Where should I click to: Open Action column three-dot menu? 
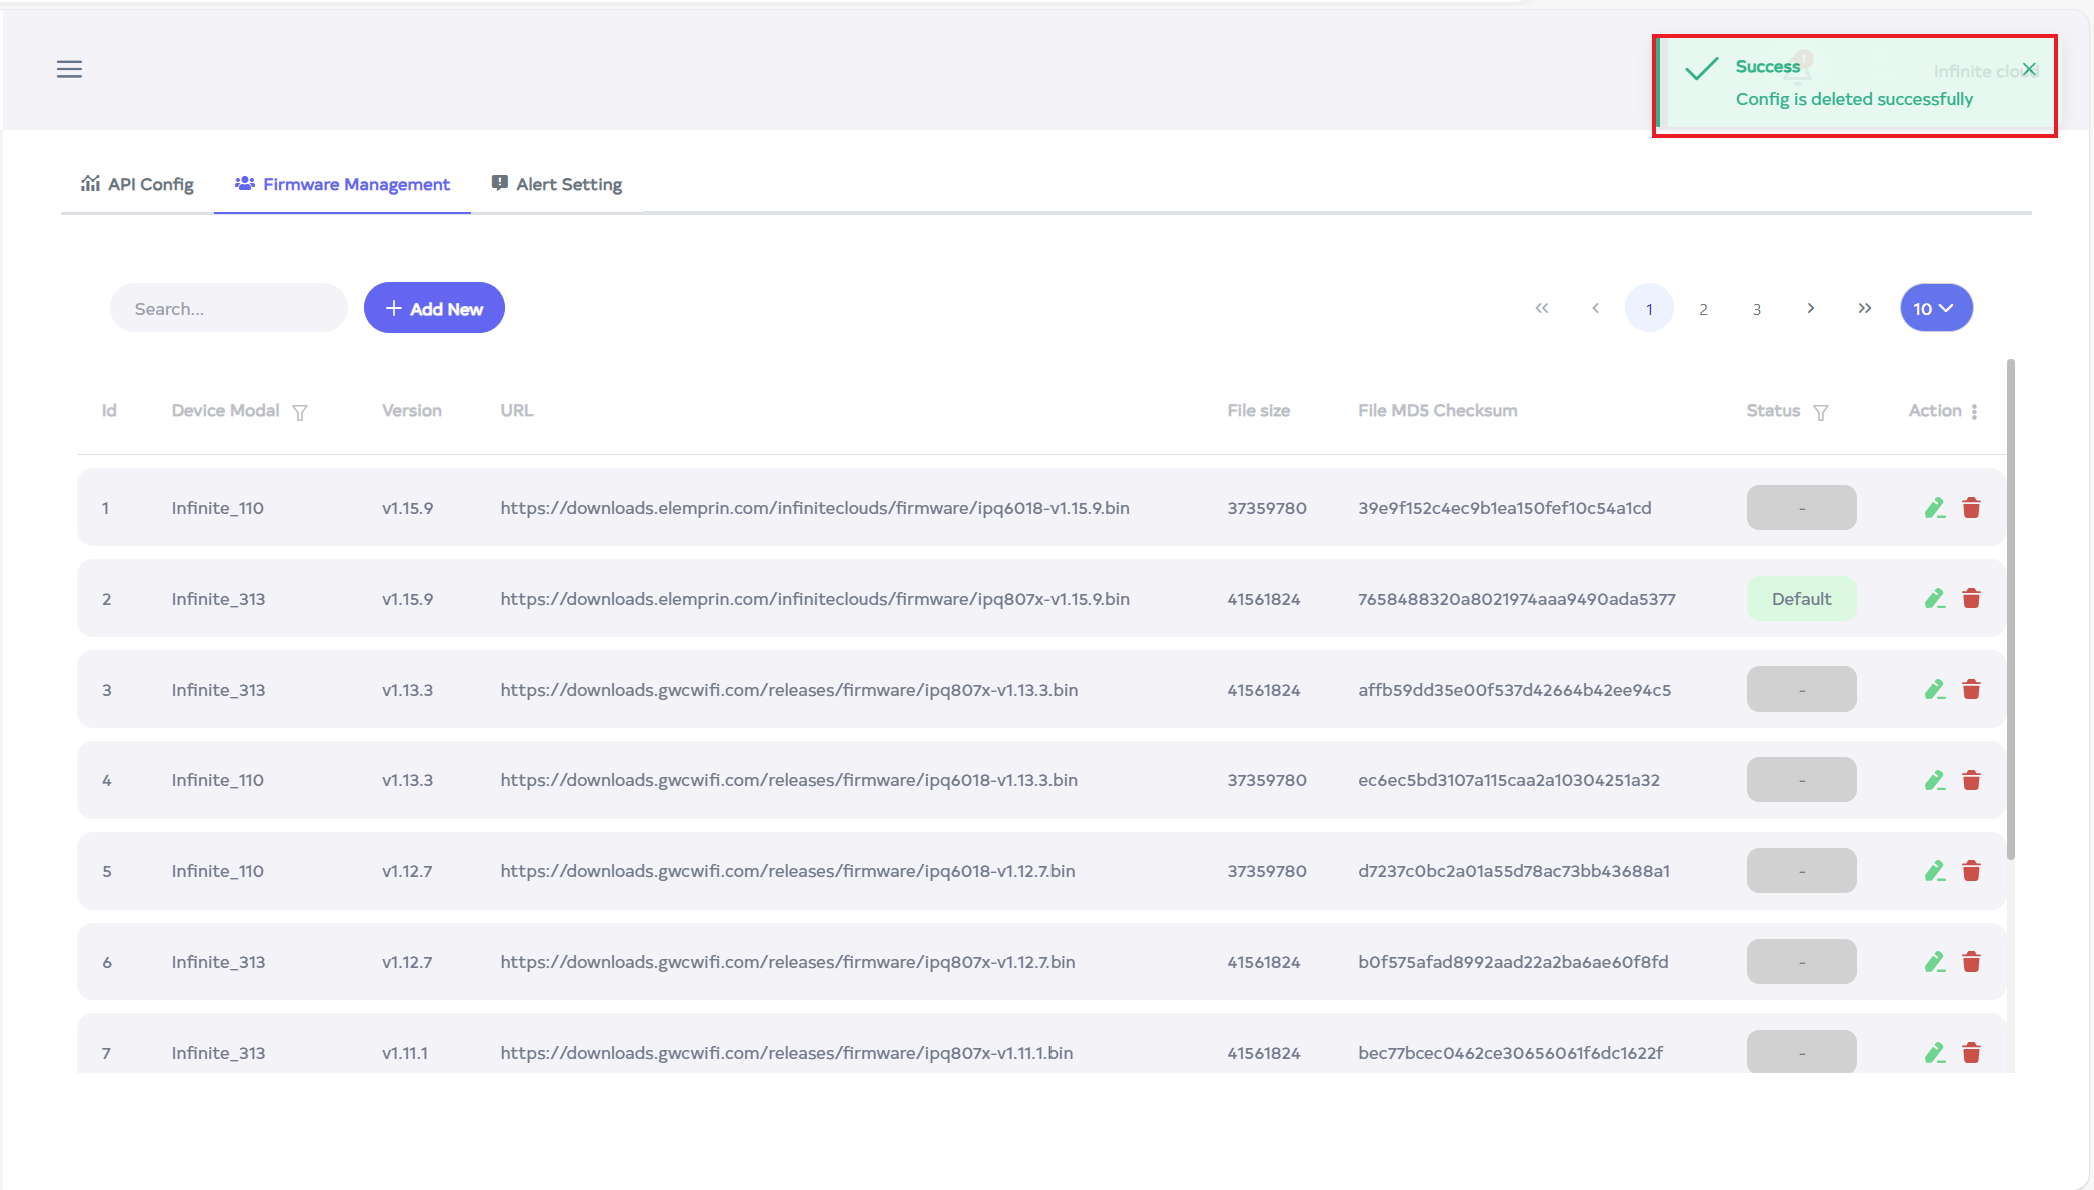coord(1974,412)
